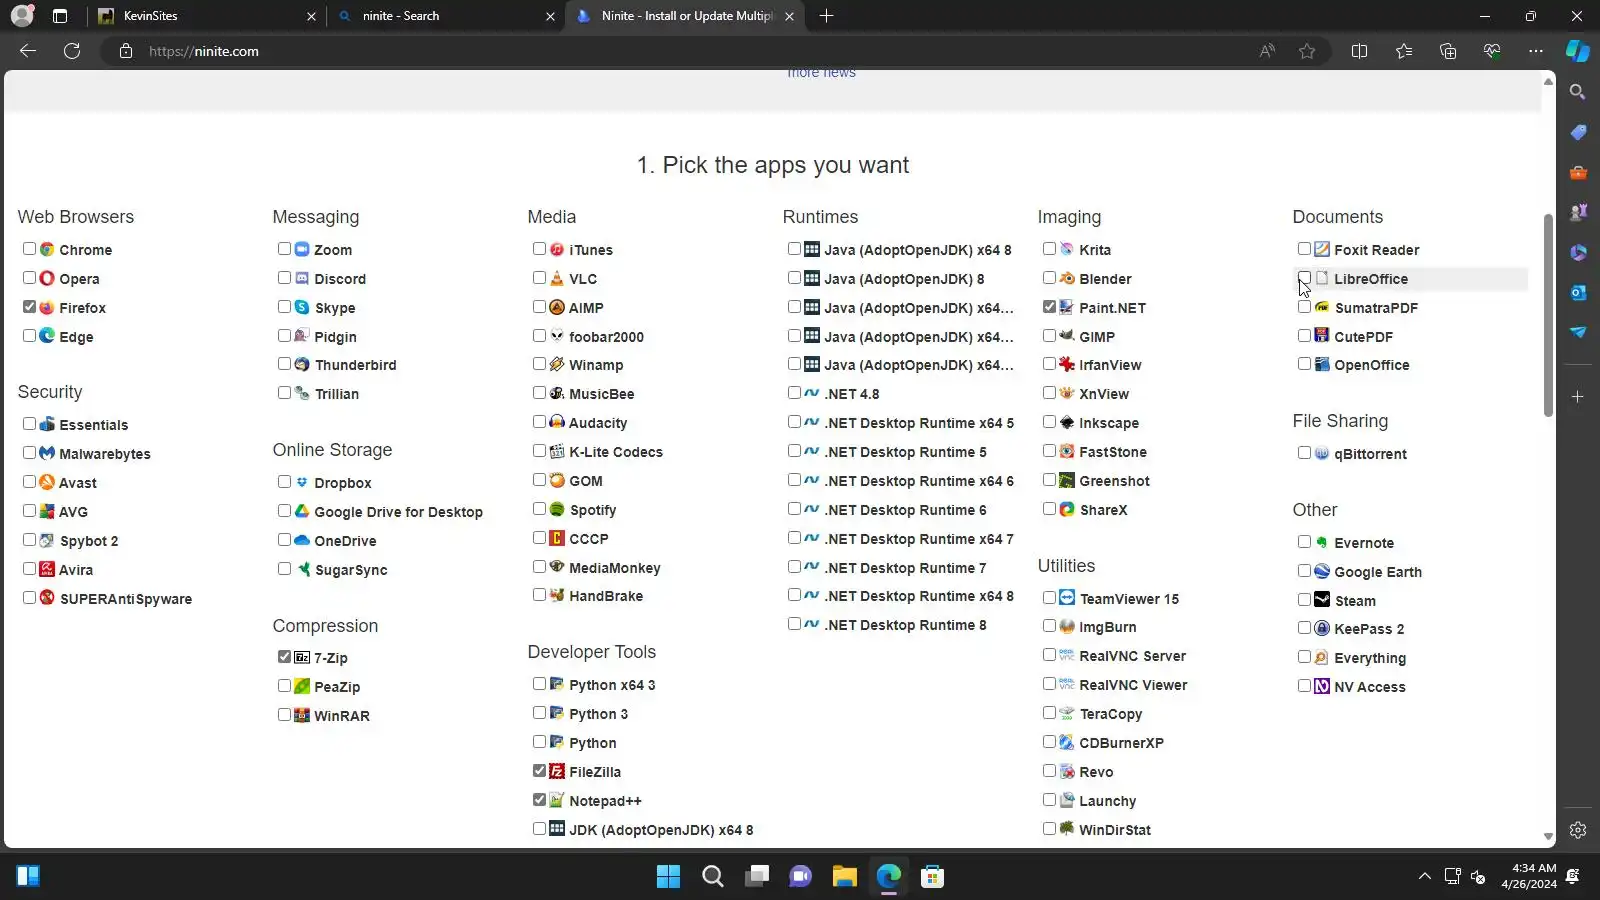Click the Discord app icon
The width and height of the screenshot is (1600, 900).
[302, 278]
